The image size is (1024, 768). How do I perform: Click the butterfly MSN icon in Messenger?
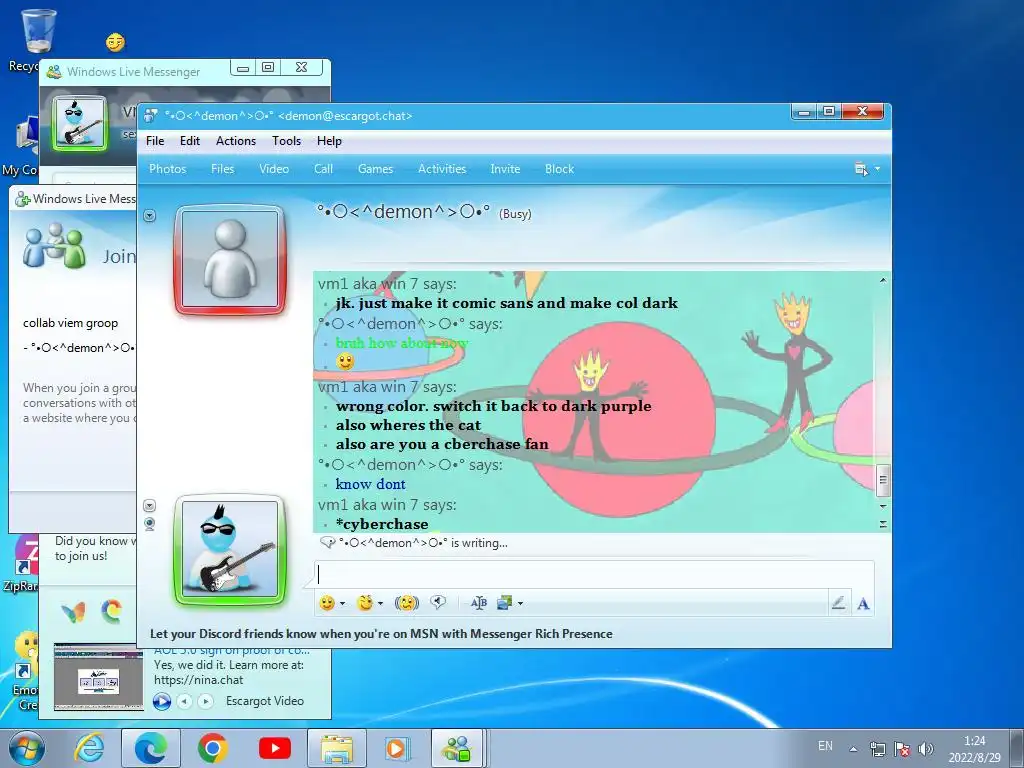[73, 612]
